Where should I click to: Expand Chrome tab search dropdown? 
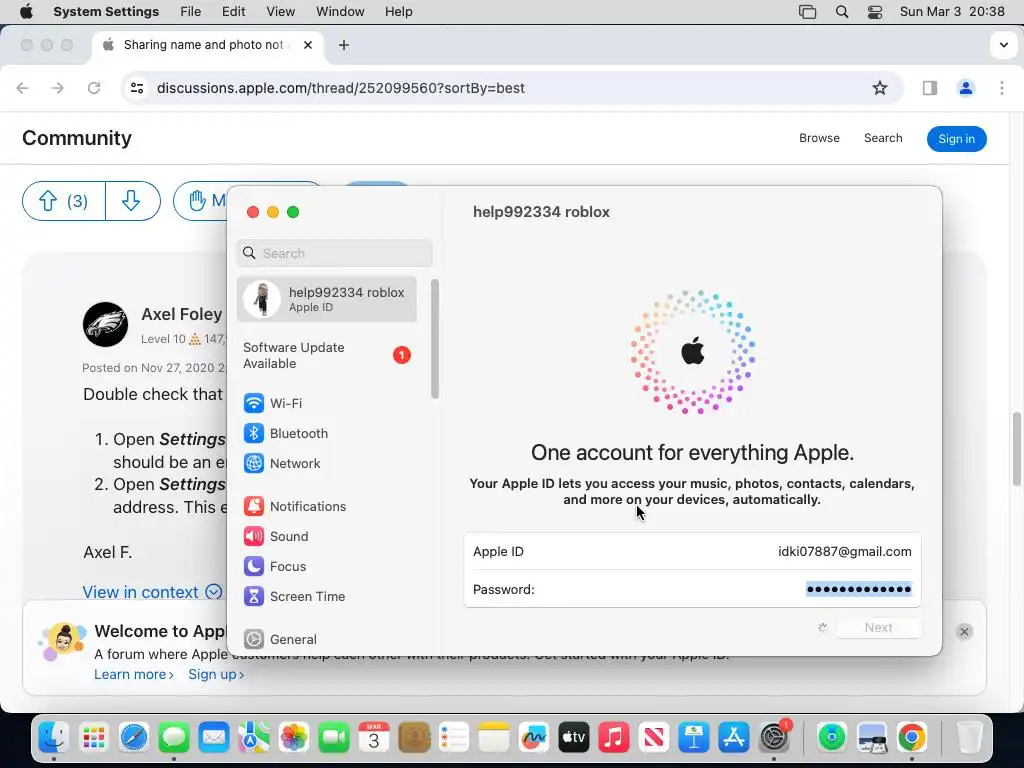pyautogui.click(x=1003, y=45)
